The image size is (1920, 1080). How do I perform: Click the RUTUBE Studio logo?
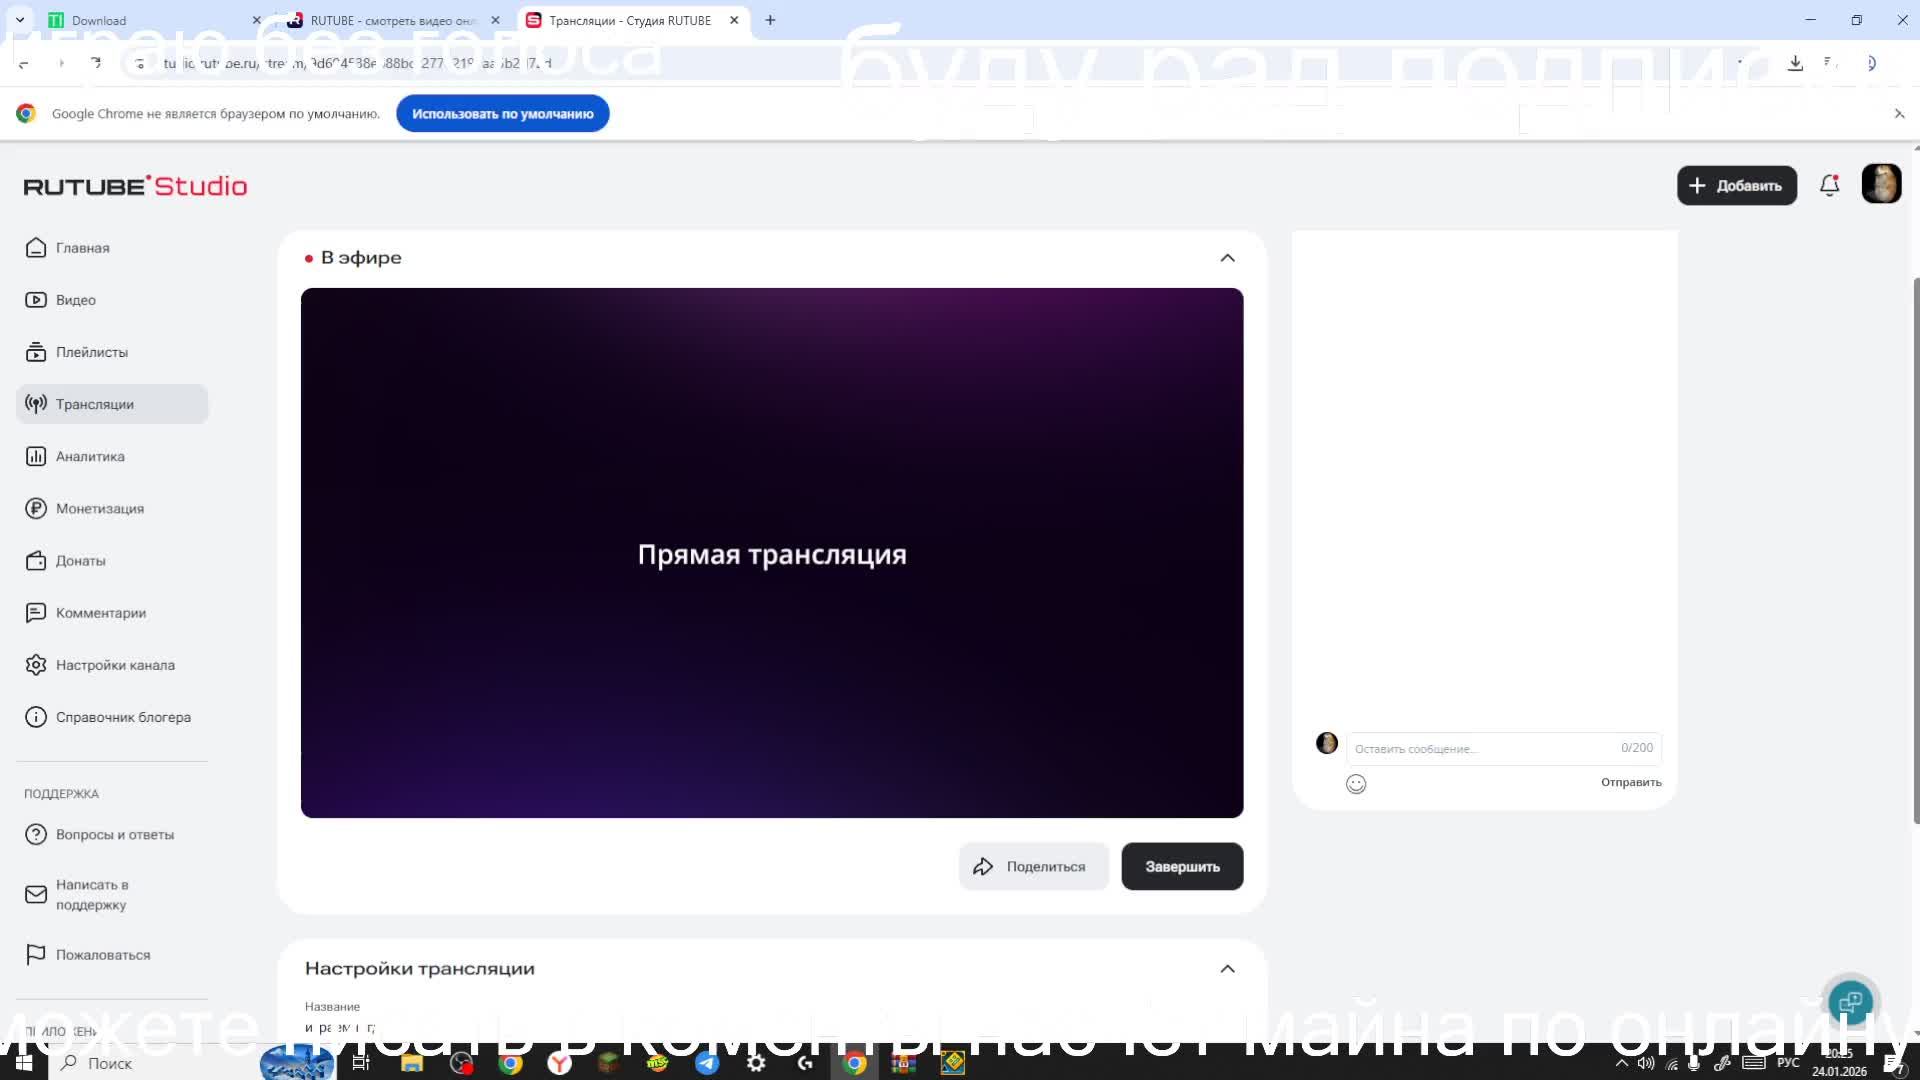135,186
